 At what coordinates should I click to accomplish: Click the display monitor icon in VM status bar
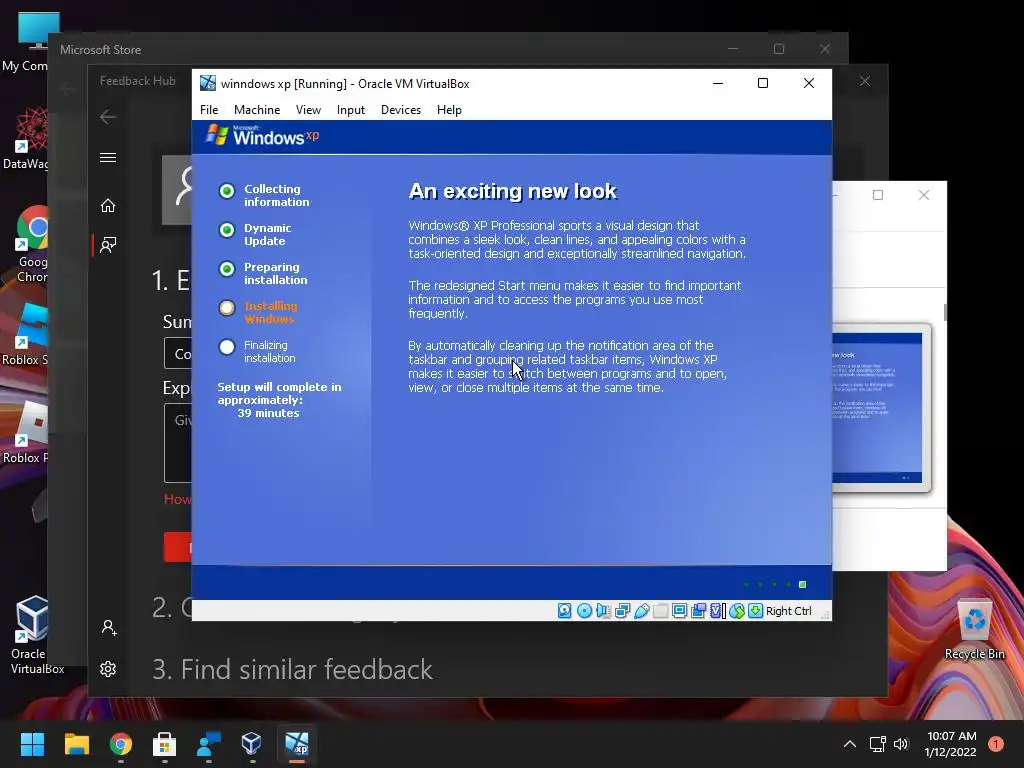pyautogui.click(x=679, y=611)
